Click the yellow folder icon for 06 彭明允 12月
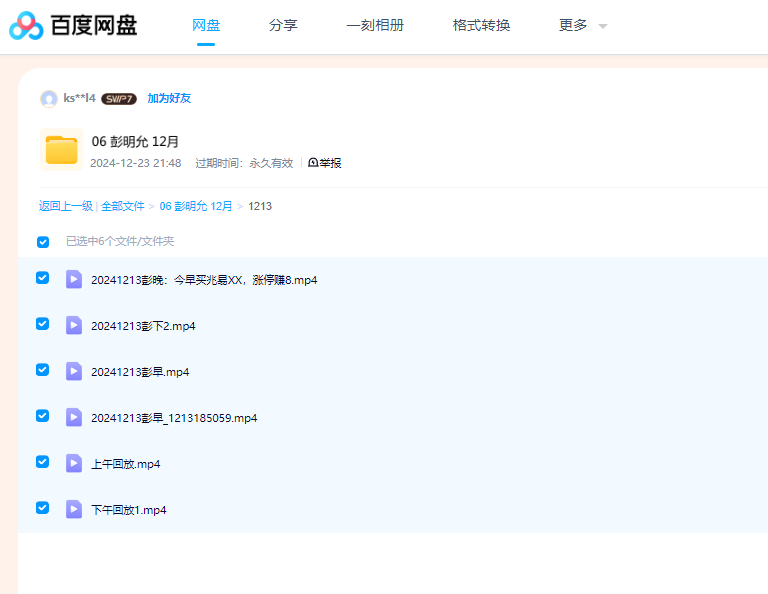768x594 pixels. pos(62,149)
